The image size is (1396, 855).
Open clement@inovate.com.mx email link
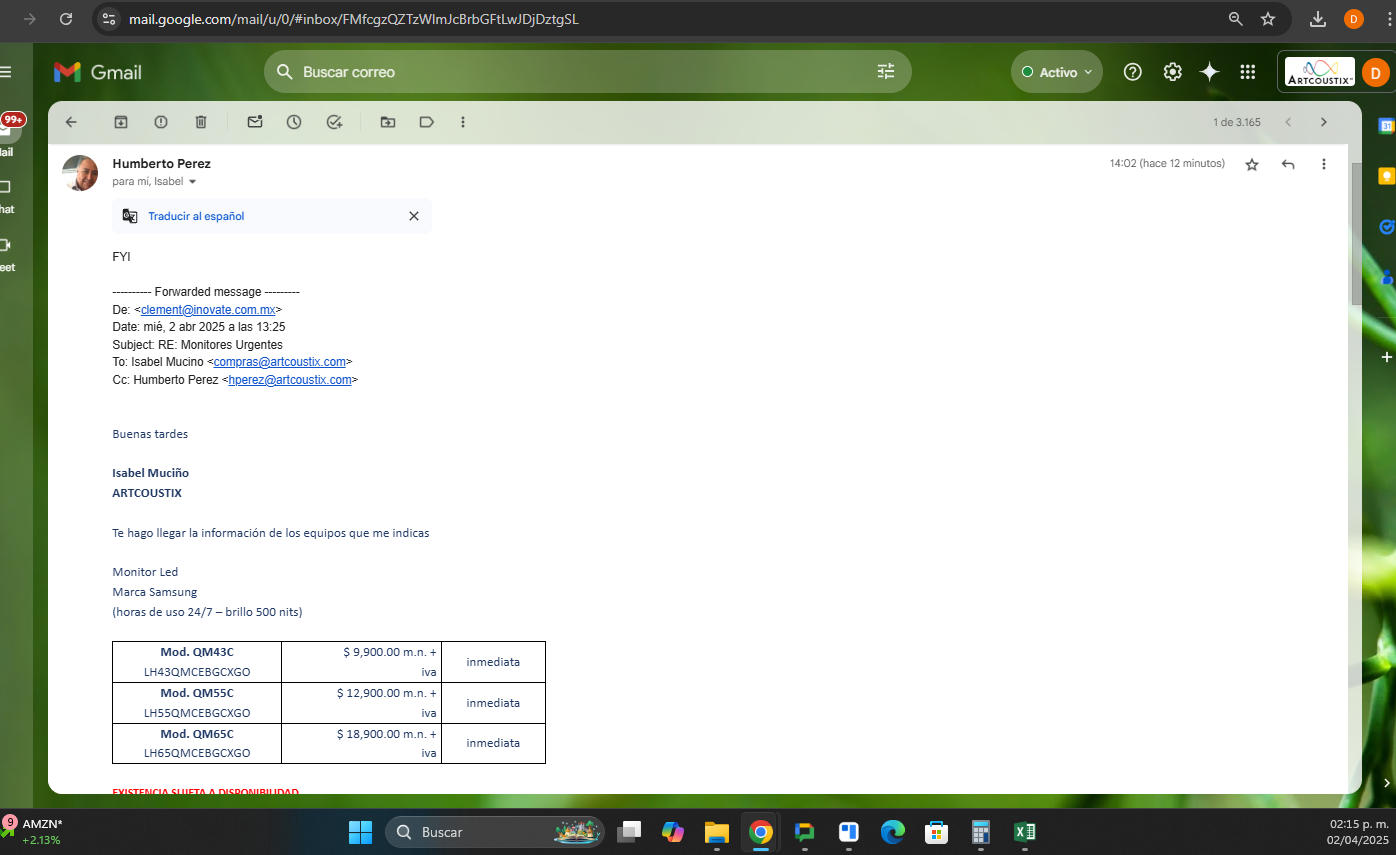click(x=208, y=310)
